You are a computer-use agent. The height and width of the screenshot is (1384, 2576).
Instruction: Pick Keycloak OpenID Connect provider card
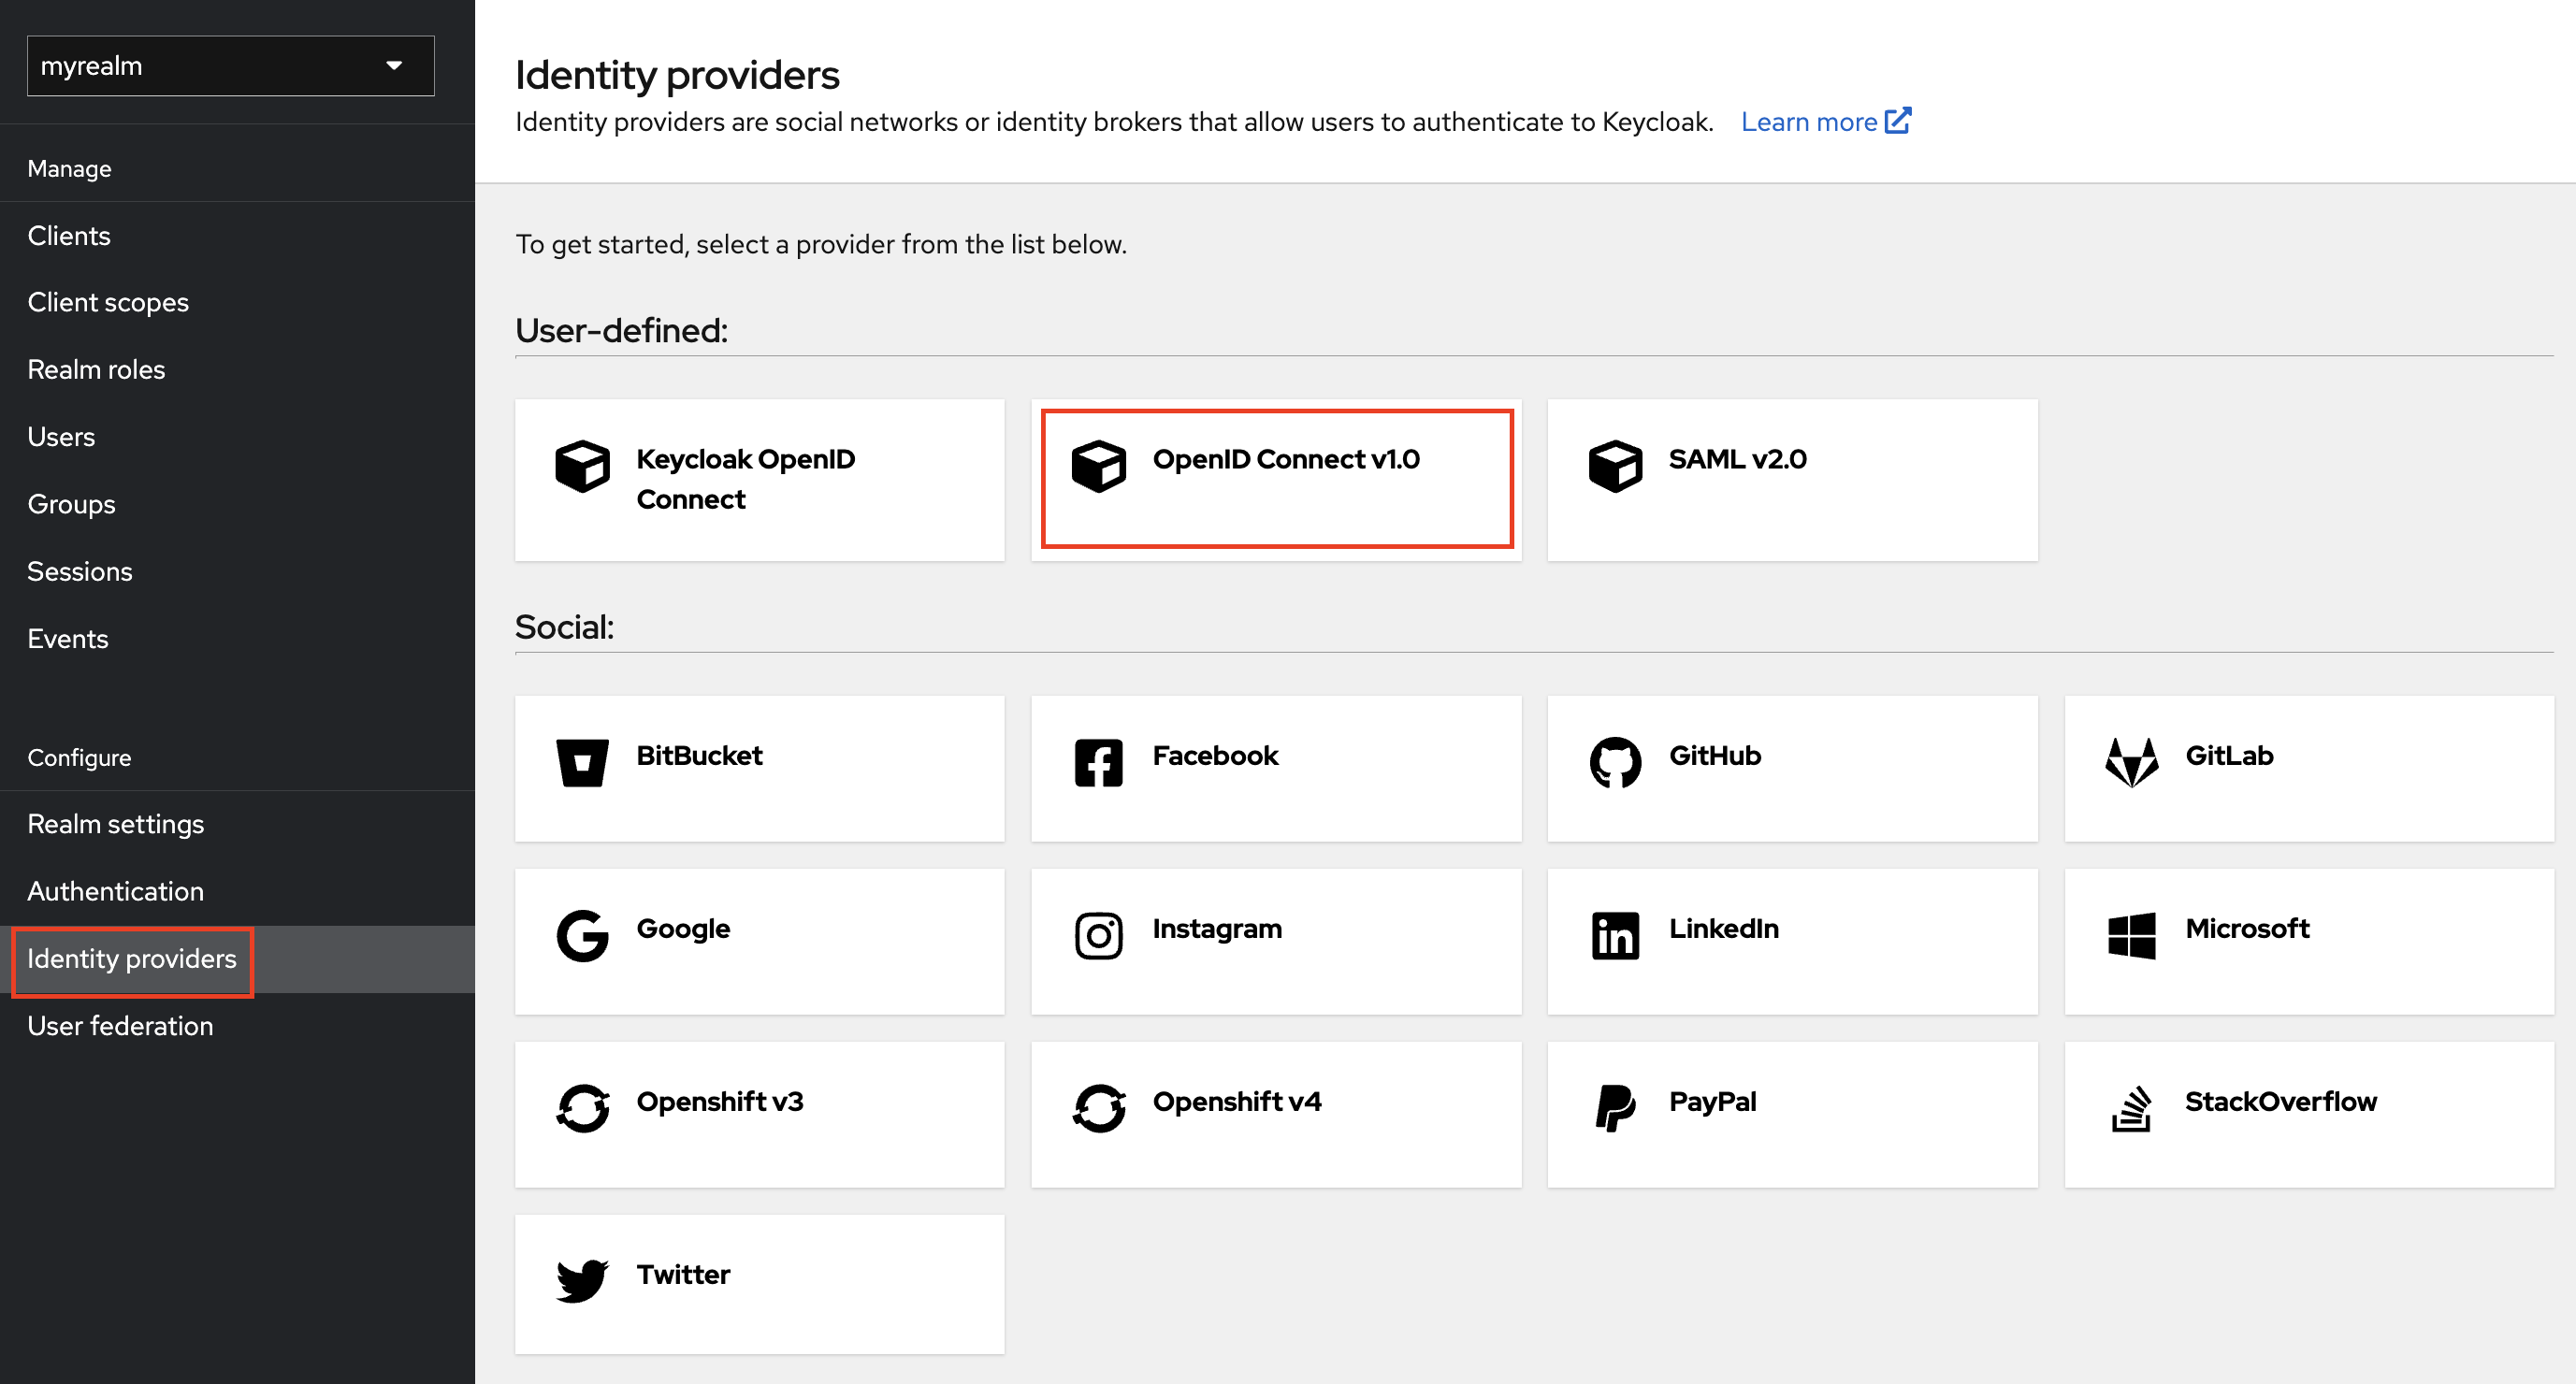(x=759, y=479)
